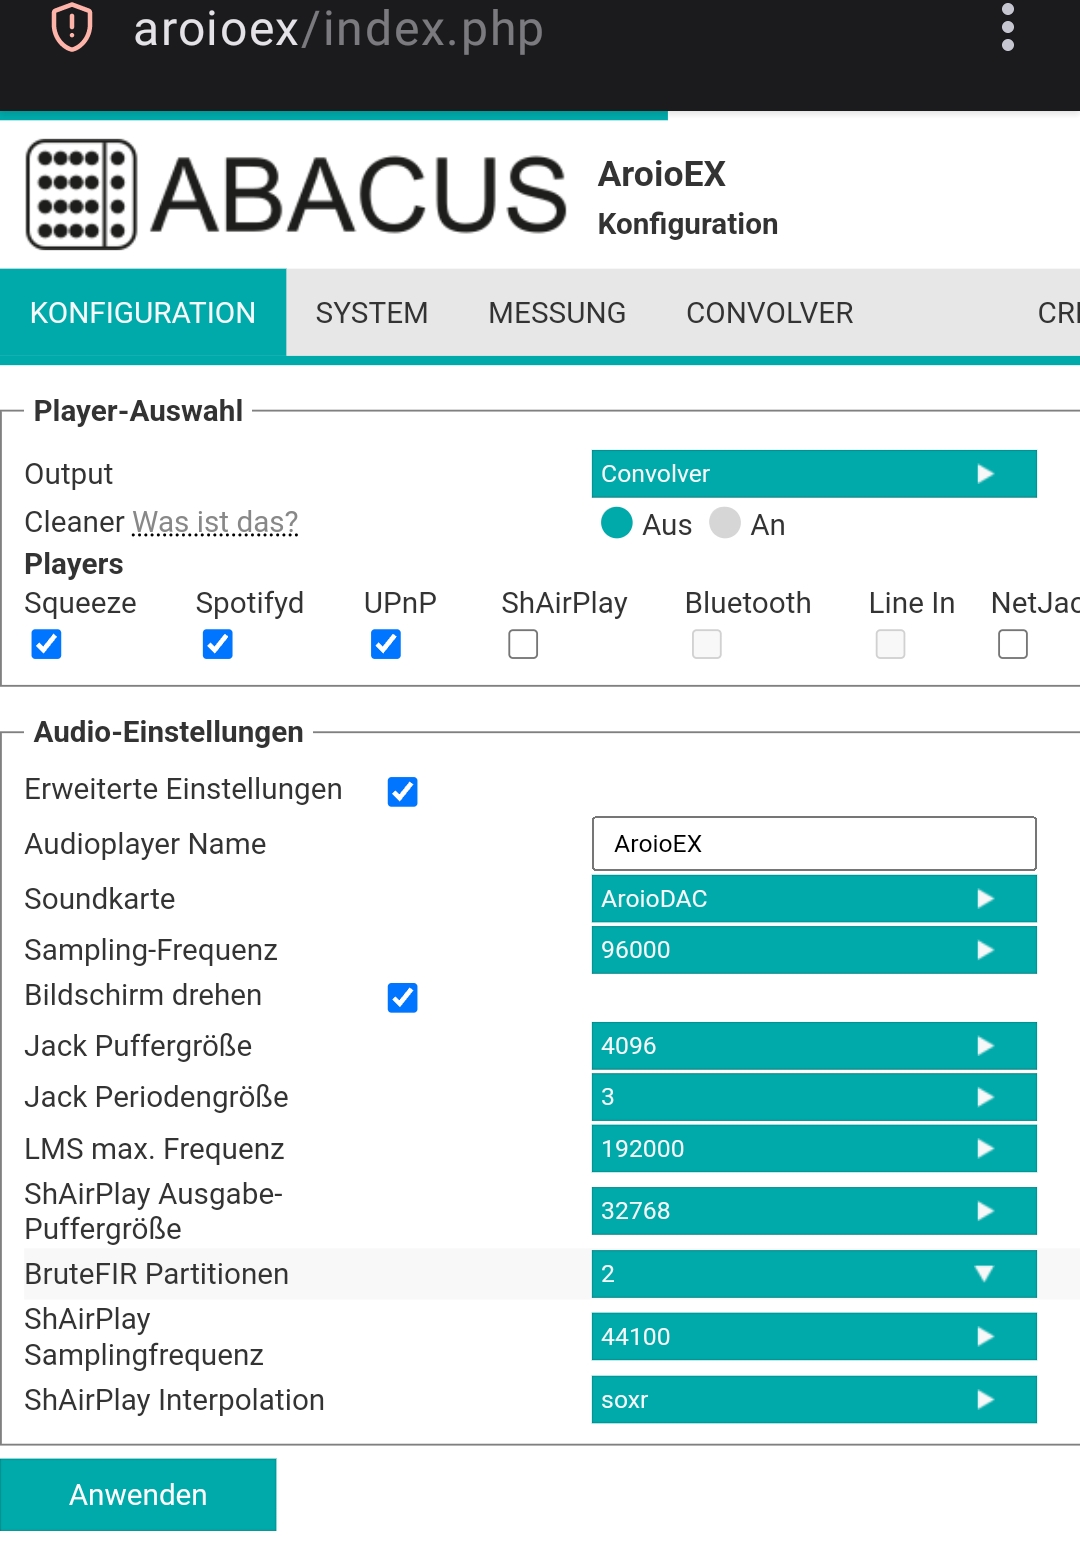Screen dimensions: 1080x1556
Task: Click the 'Soundkarte' label
Action: (x=100, y=899)
